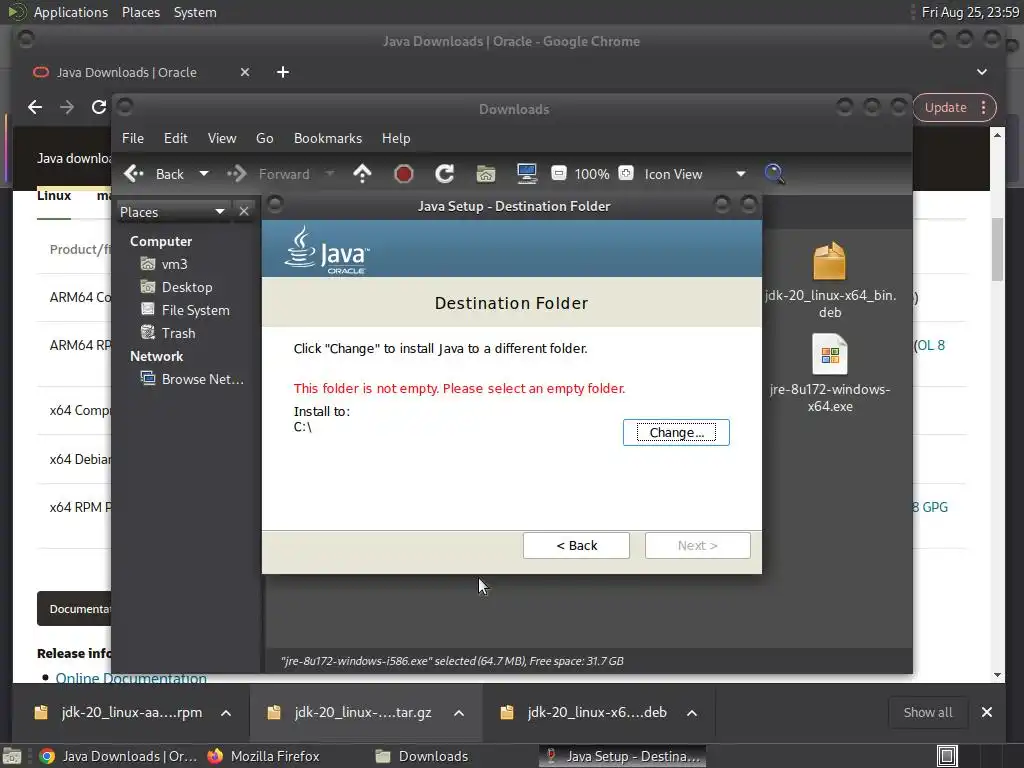Open the Places menu in top panel

click(x=141, y=12)
